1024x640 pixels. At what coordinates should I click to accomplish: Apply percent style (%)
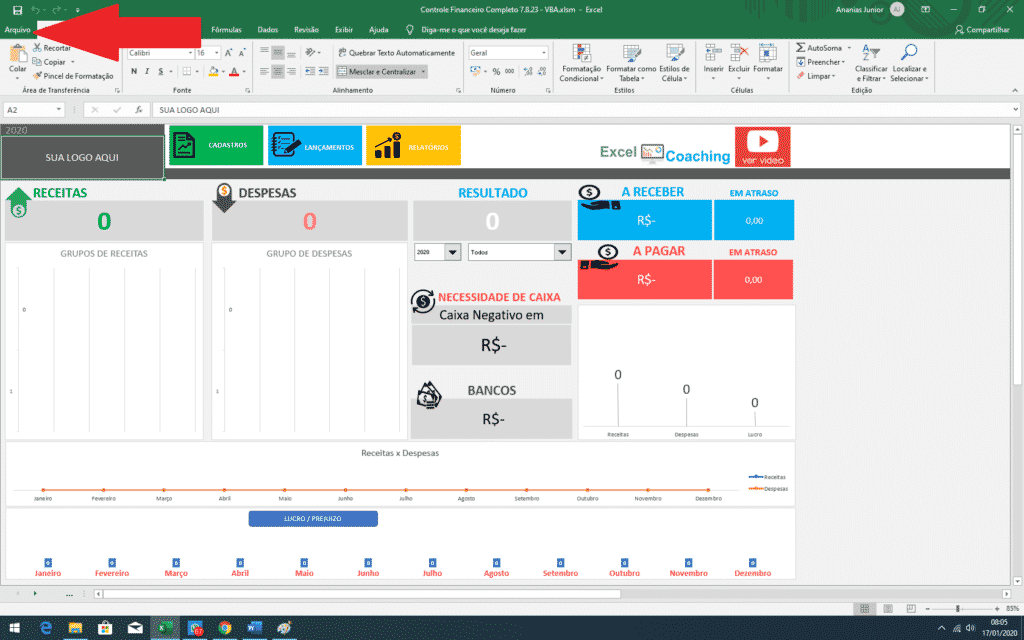[496, 71]
